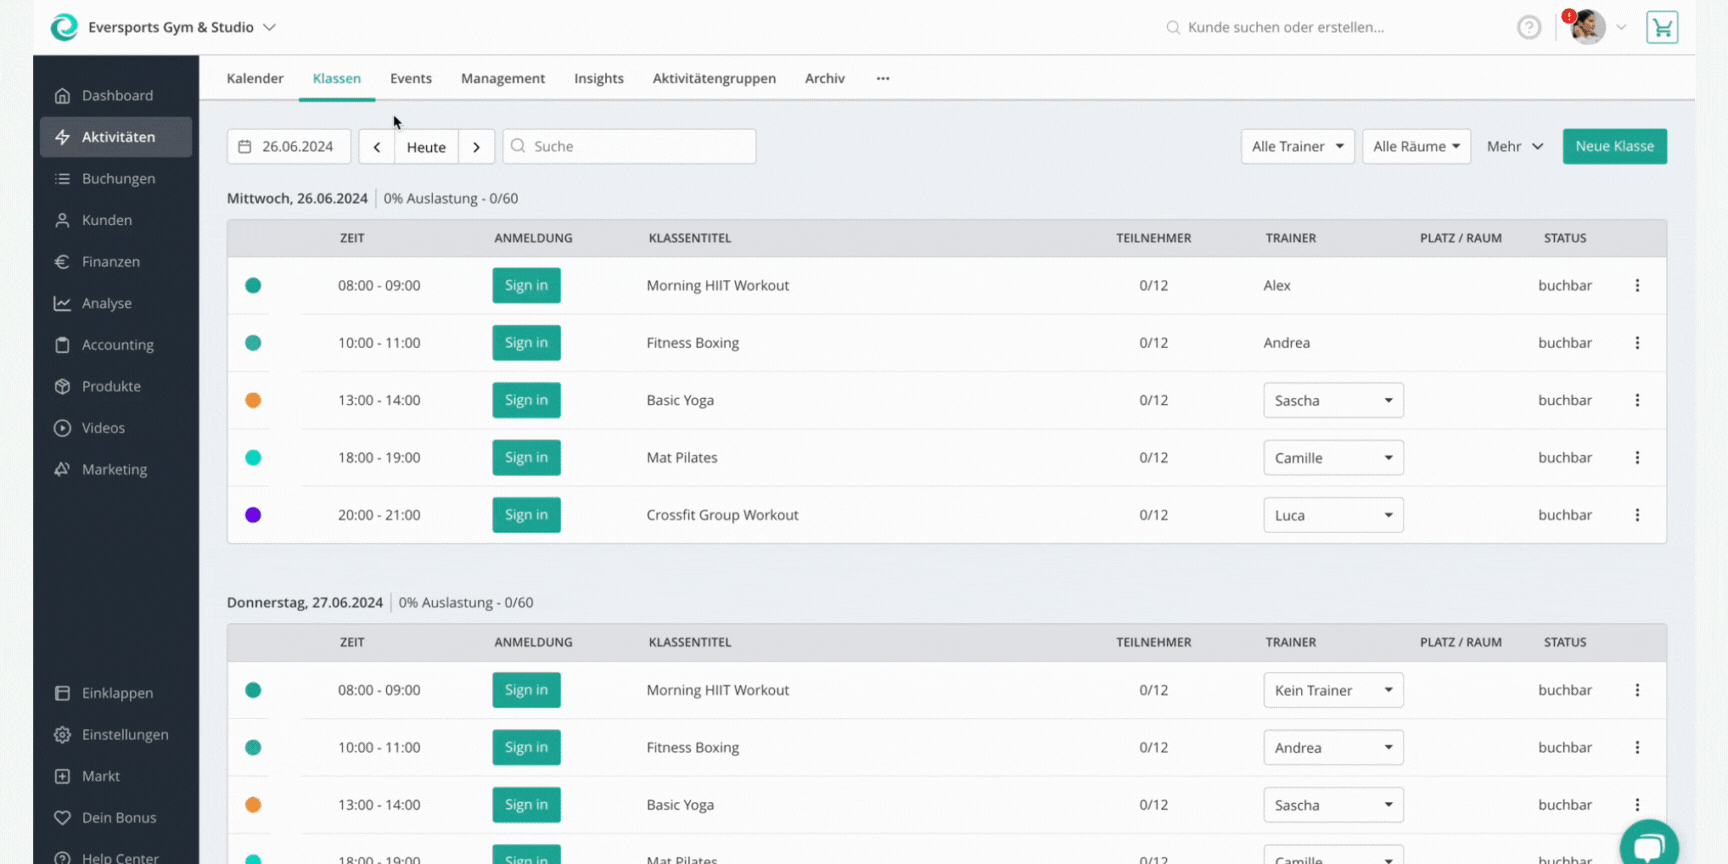Screen dimensions: 1728x864
Task: Sign in to Crossfit Group Workout
Action: 526,515
